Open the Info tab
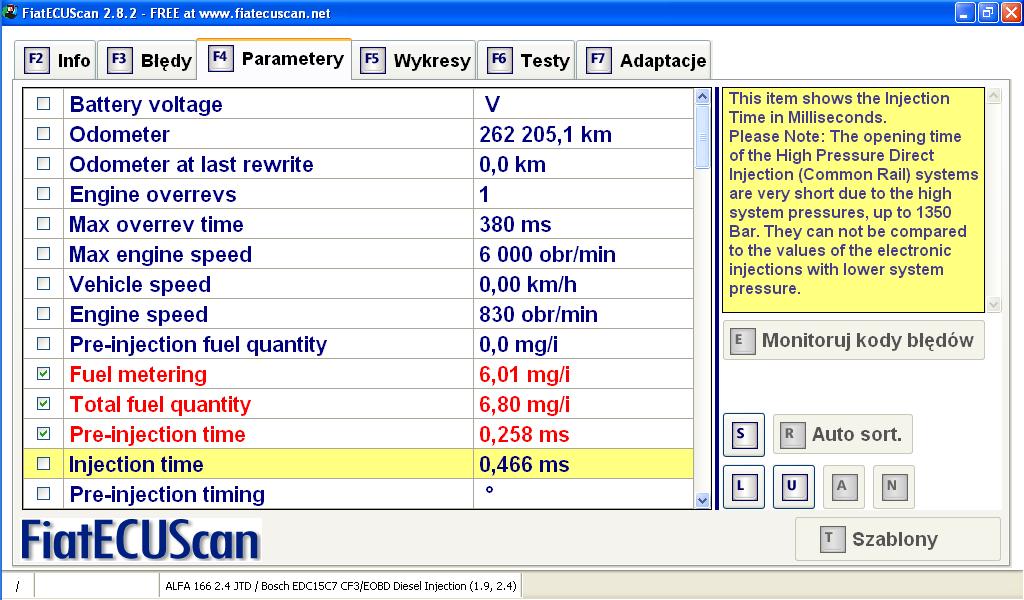The height and width of the screenshot is (600, 1024). click(56, 61)
